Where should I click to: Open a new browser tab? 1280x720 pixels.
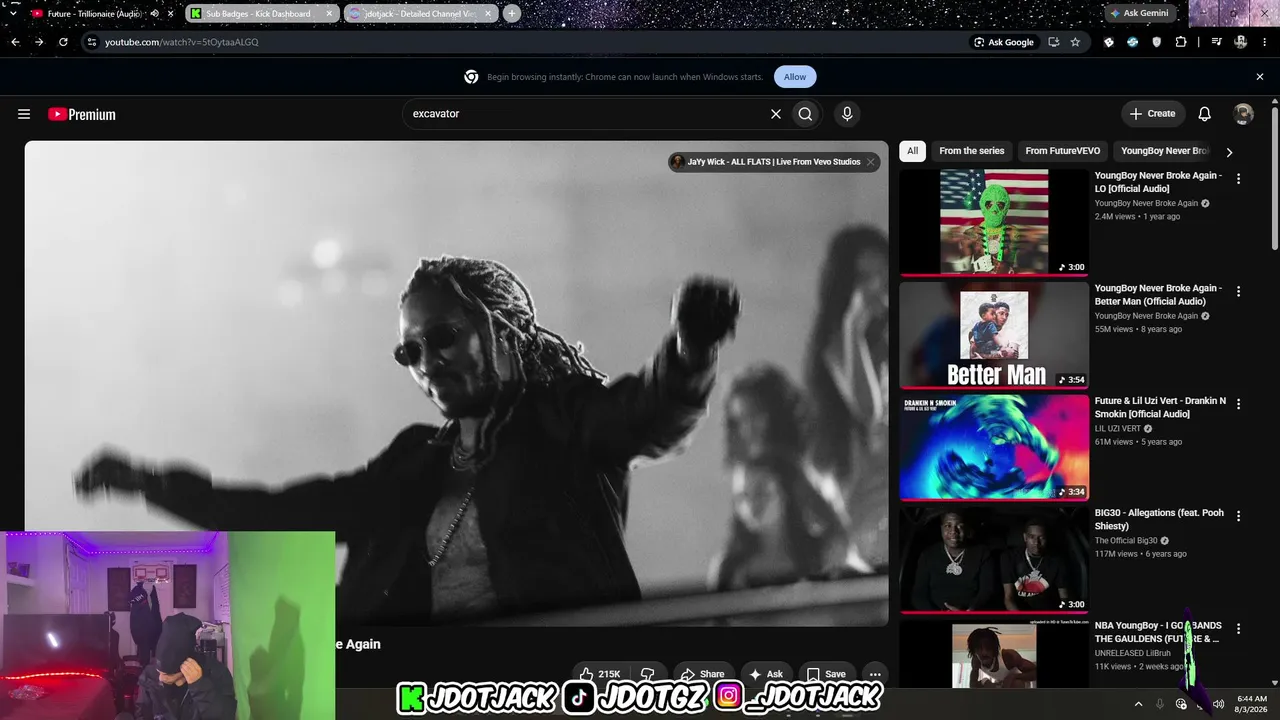pyautogui.click(x=512, y=14)
